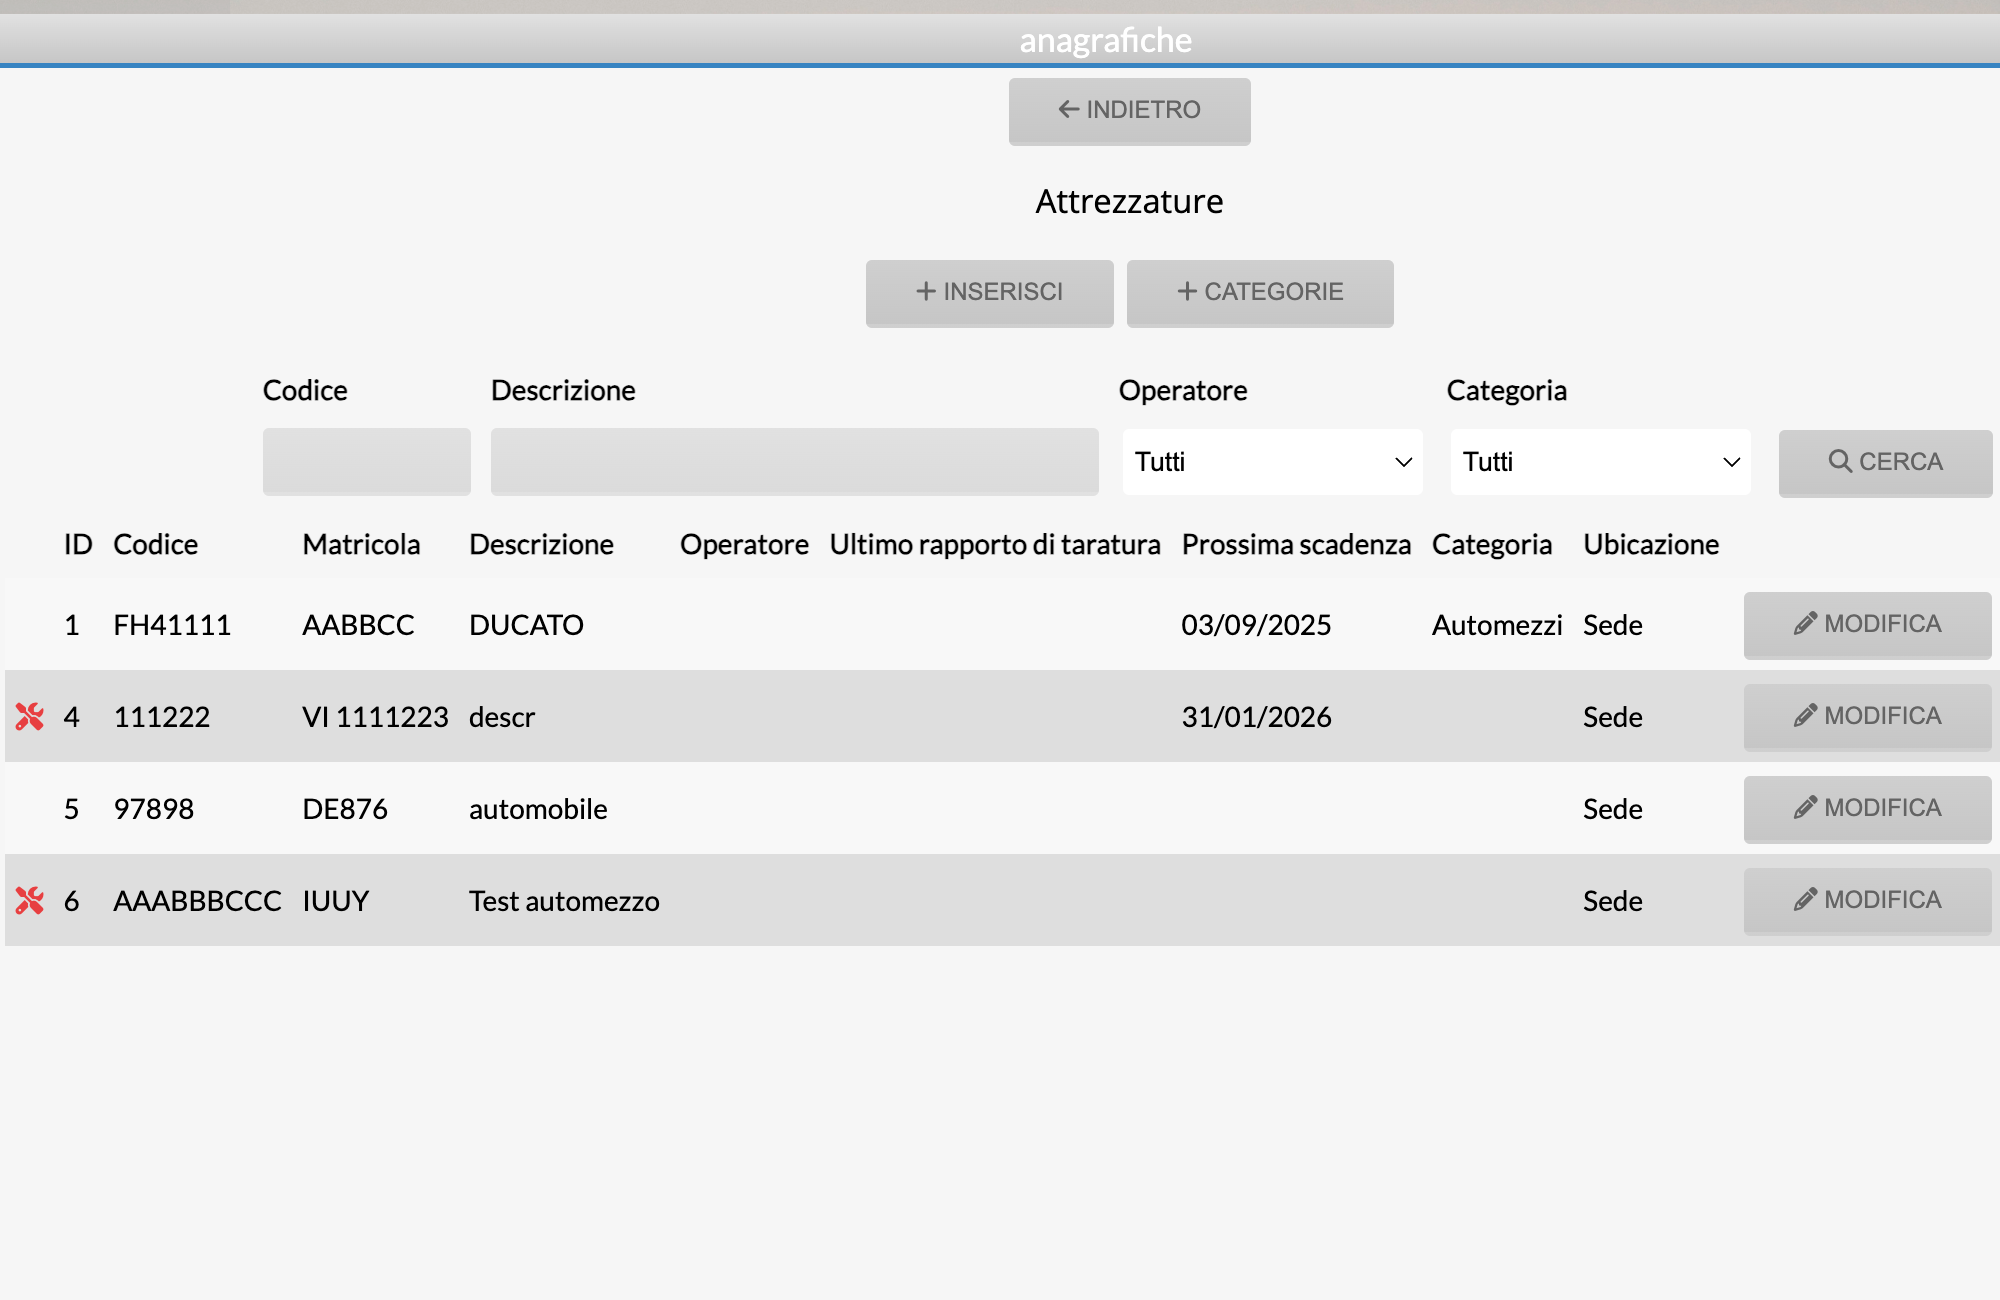Click chevron arrow of Categoria select
Screen dimensions: 2000x1300
pos(1731,462)
